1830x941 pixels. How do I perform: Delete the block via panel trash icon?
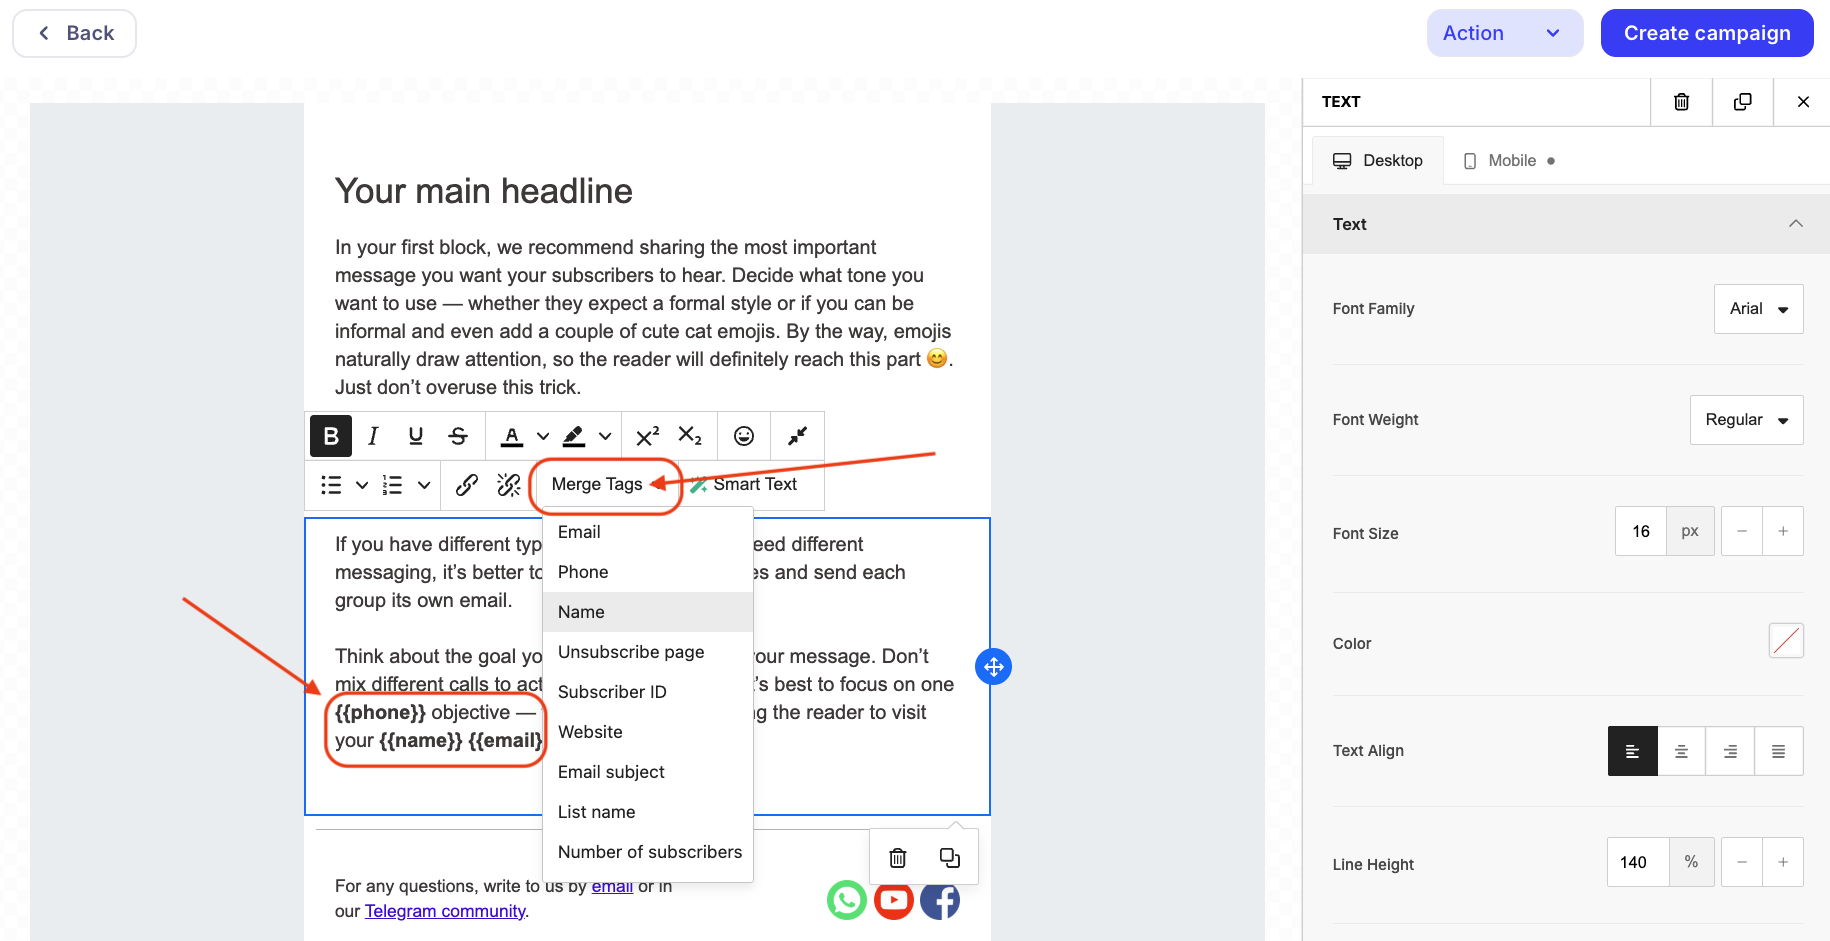(x=1681, y=102)
